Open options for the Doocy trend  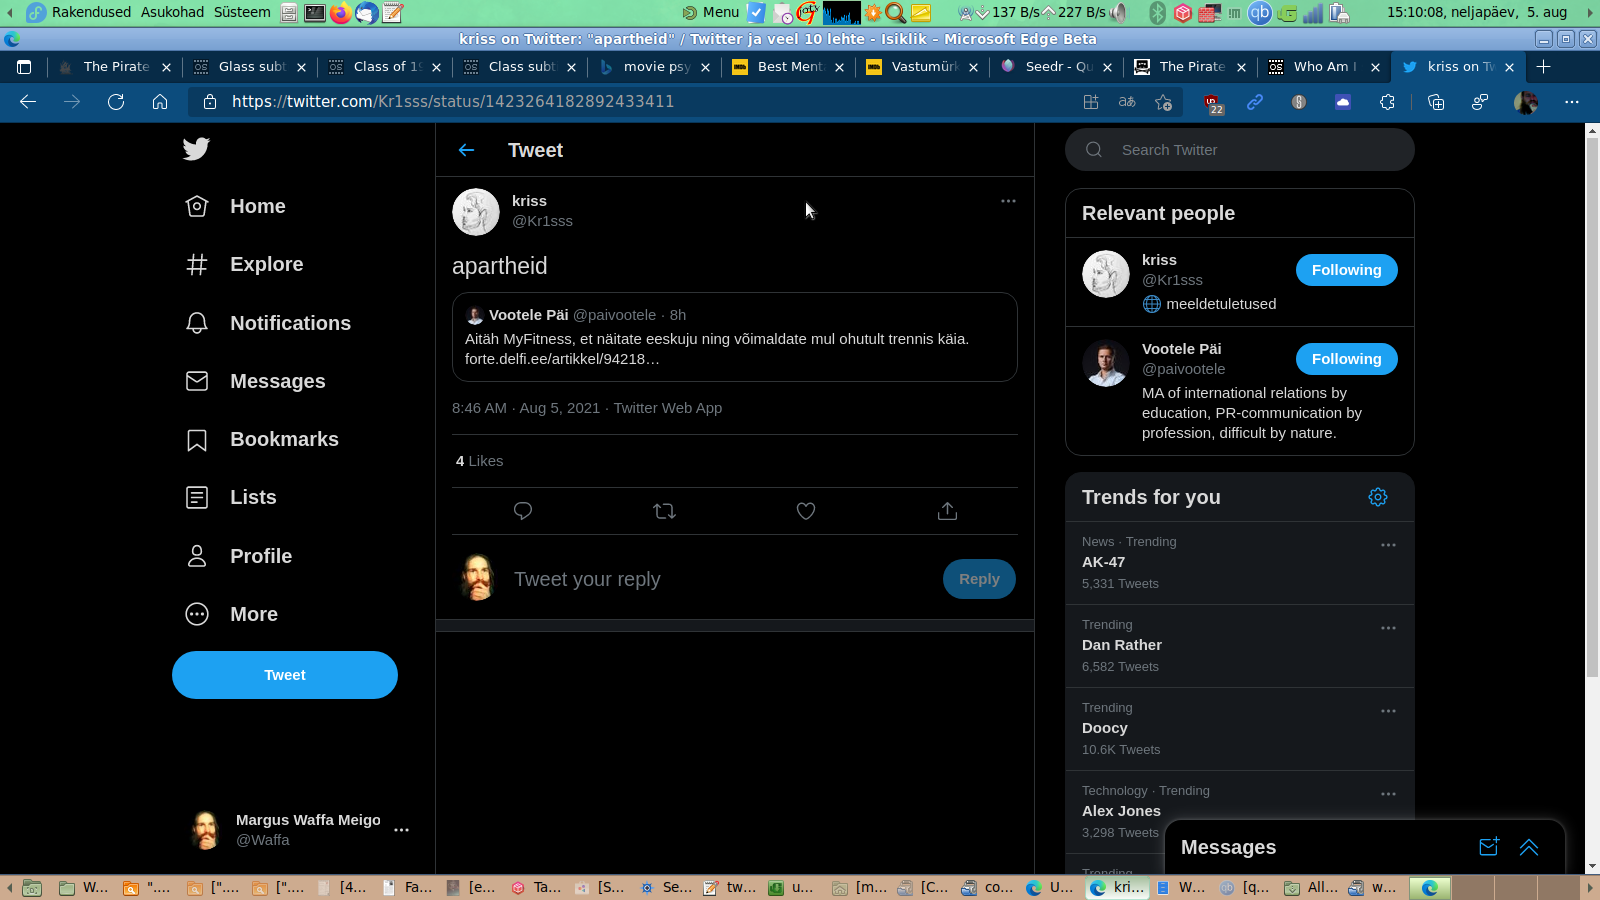[1388, 711]
